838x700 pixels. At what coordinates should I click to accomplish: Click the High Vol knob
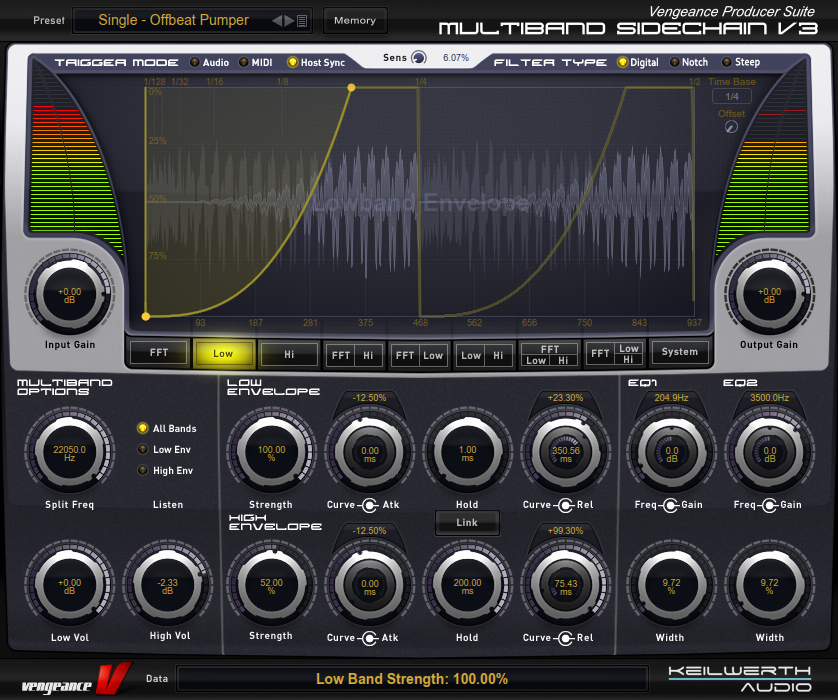[x=168, y=585]
